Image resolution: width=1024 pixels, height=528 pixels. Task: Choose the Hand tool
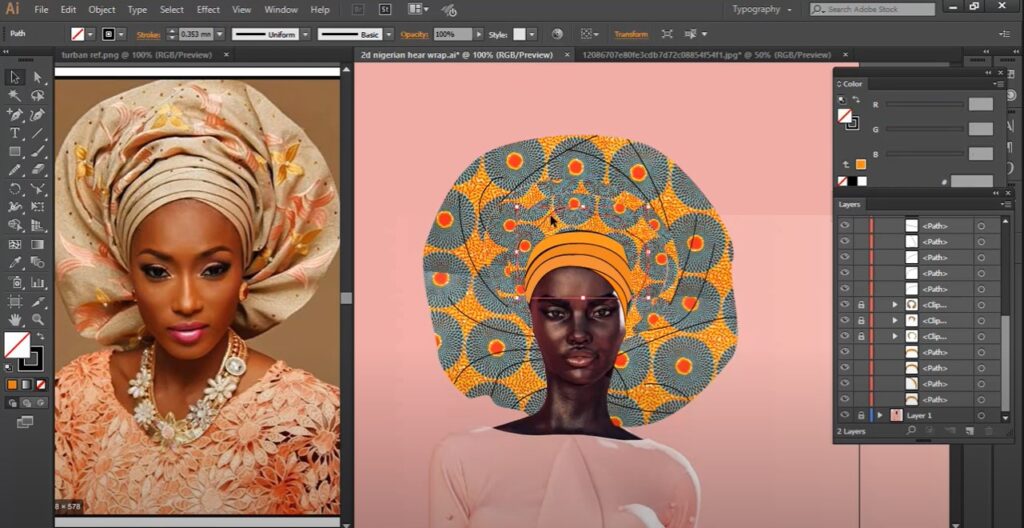point(16,320)
